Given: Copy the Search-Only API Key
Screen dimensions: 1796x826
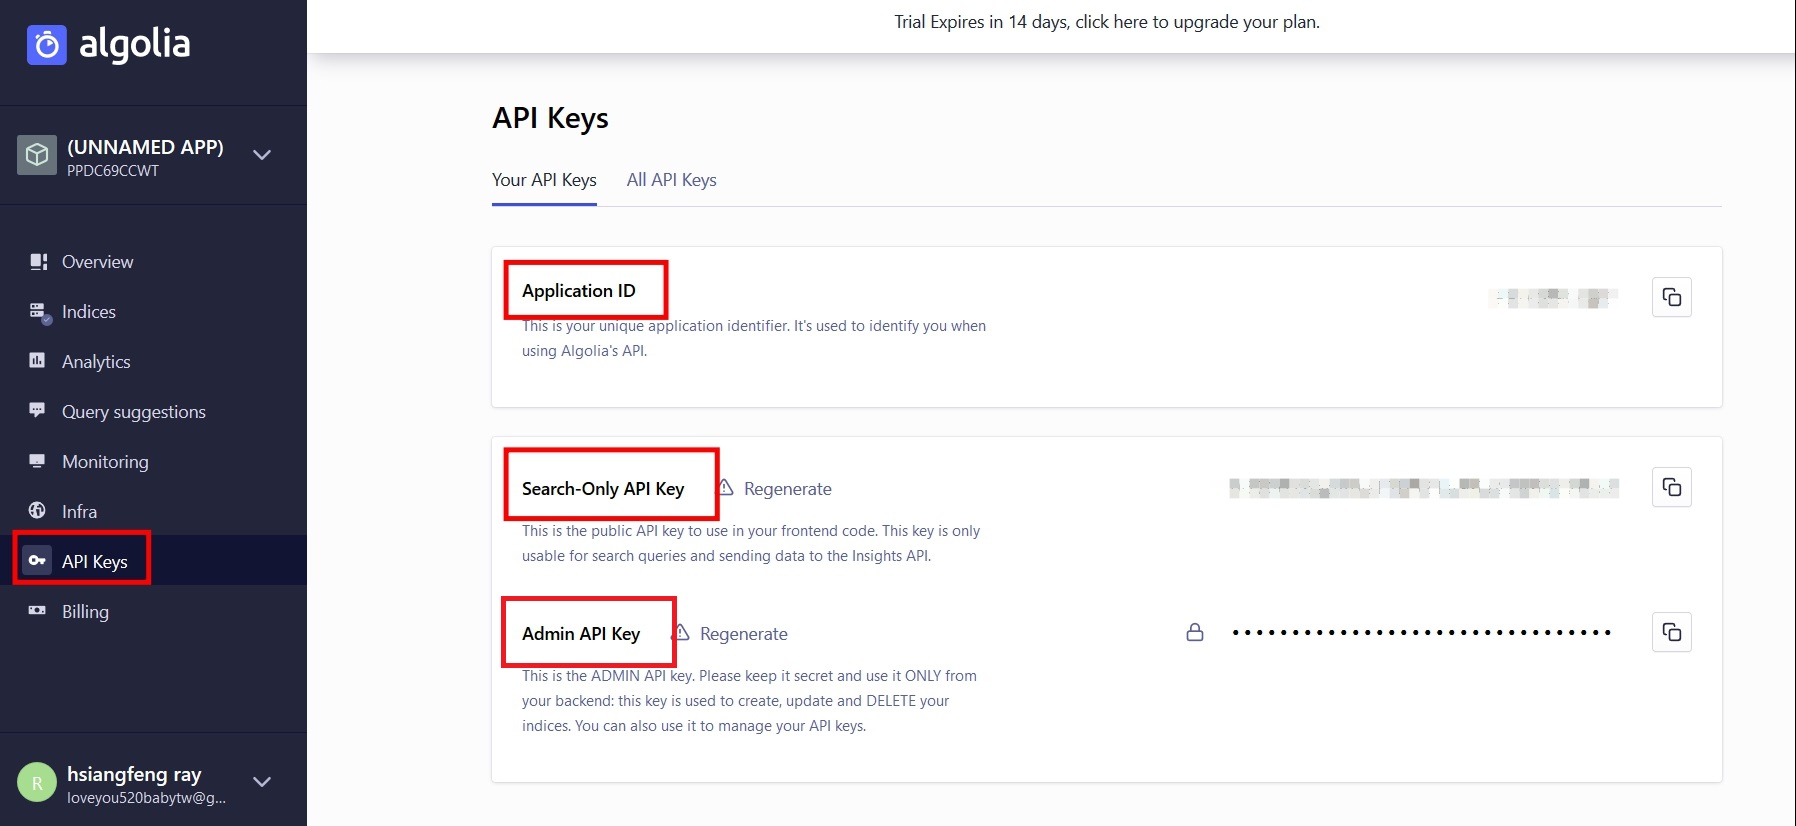Looking at the screenshot, I should pyautogui.click(x=1672, y=487).
